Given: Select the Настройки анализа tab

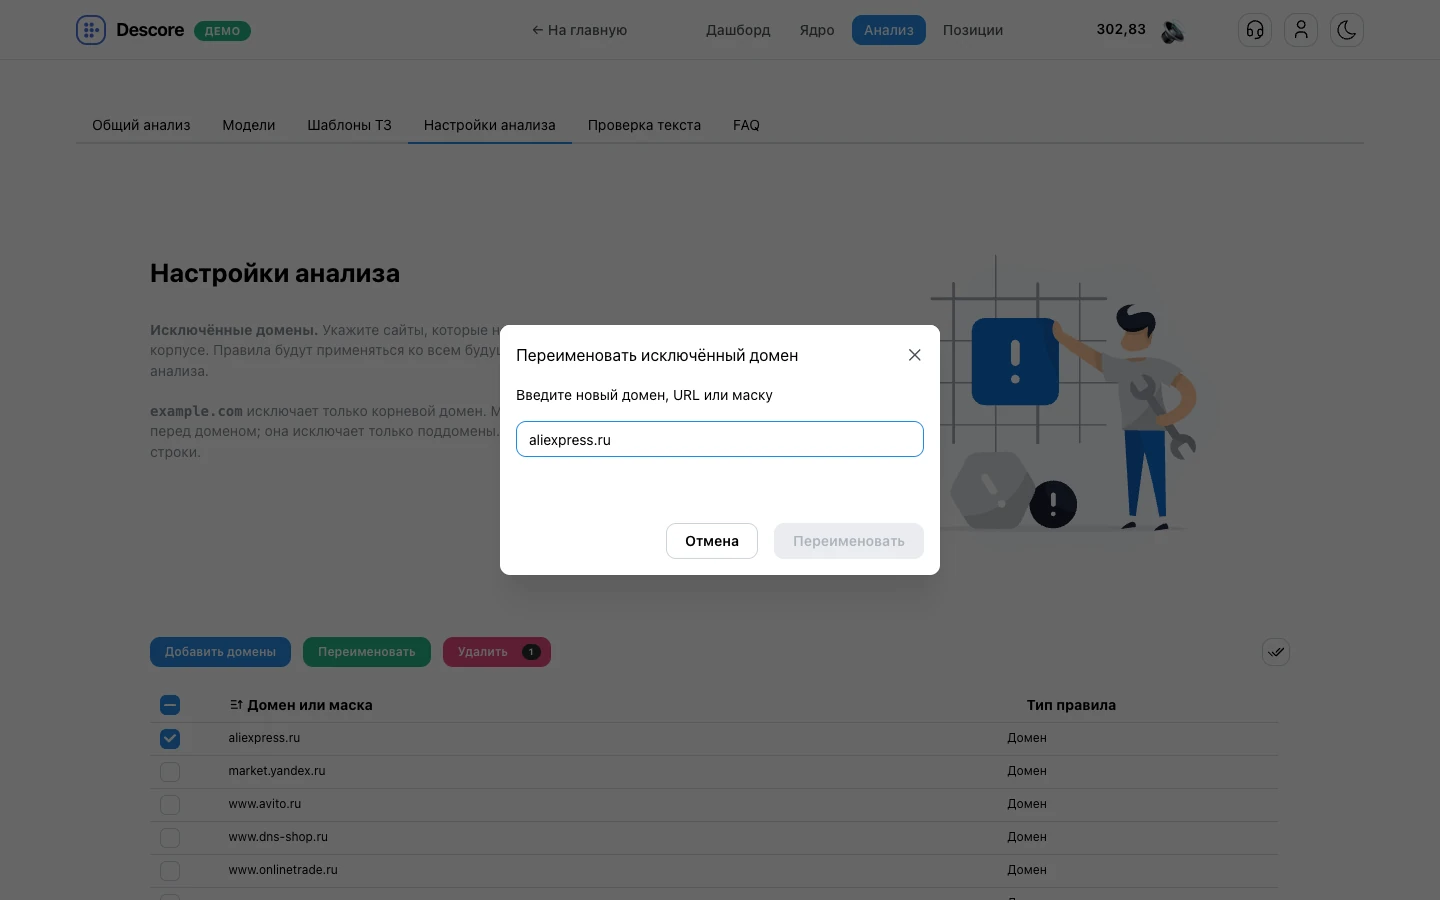Looking at the screenshot, I should click(490, 125).
